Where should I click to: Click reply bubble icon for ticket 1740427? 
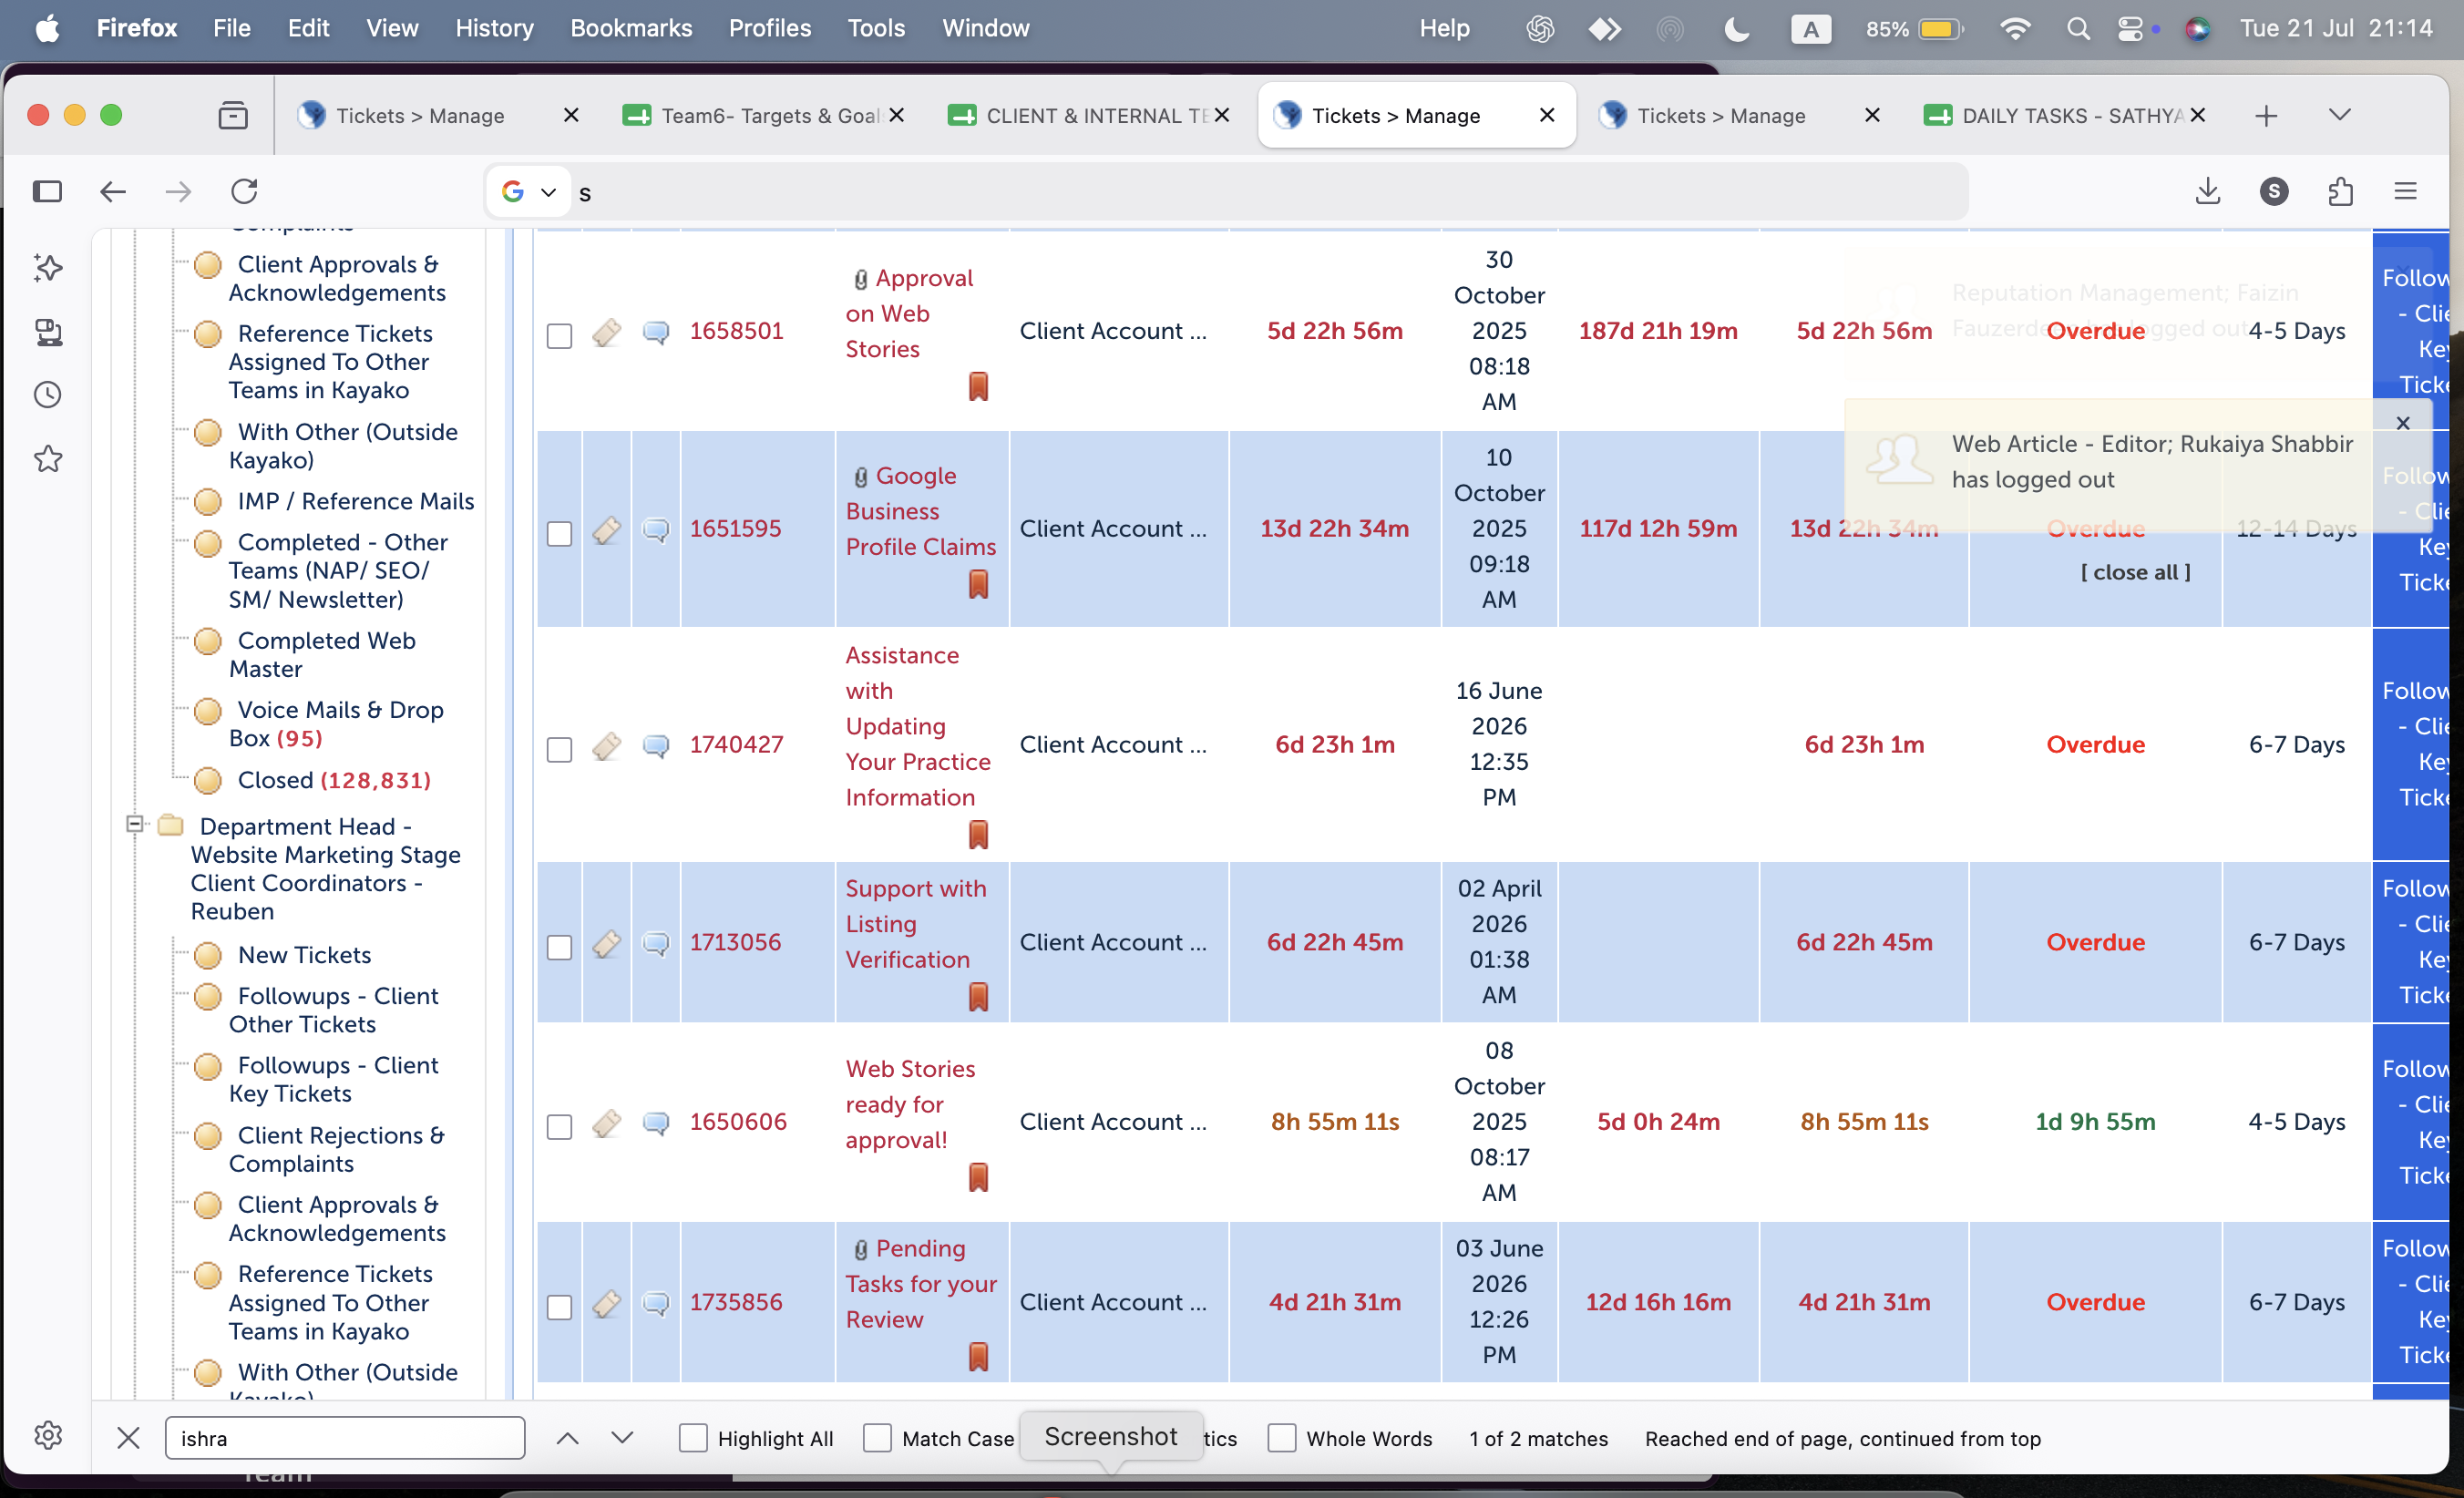click(x=656, y=746)
